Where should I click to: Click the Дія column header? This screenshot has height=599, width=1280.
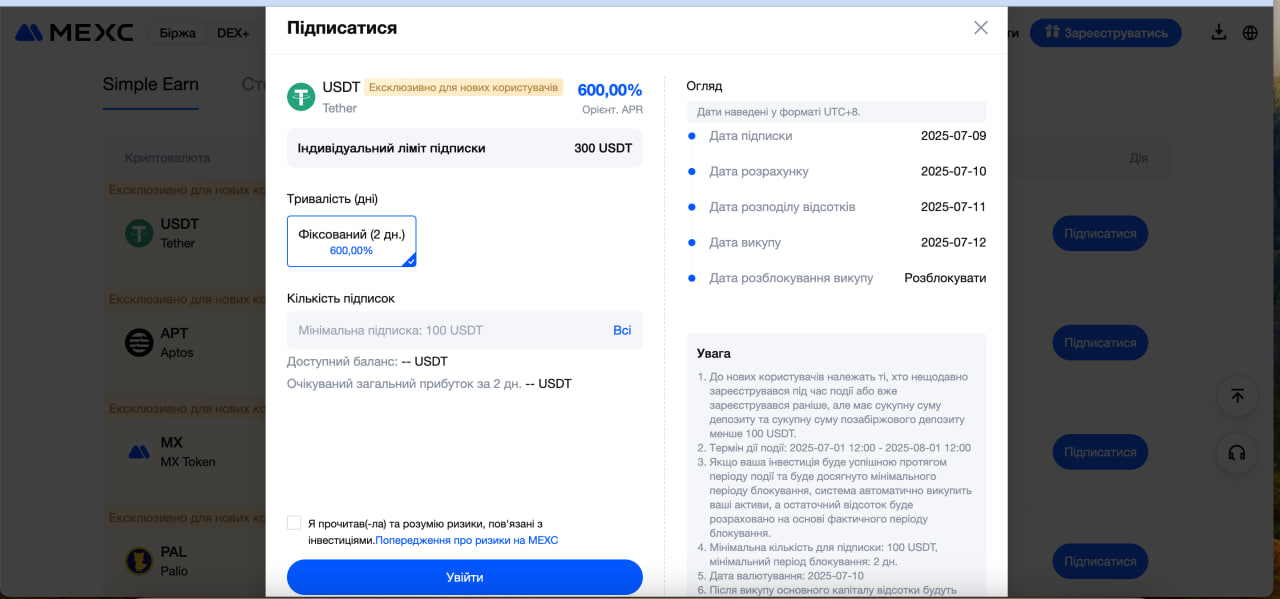(1138, 158)
